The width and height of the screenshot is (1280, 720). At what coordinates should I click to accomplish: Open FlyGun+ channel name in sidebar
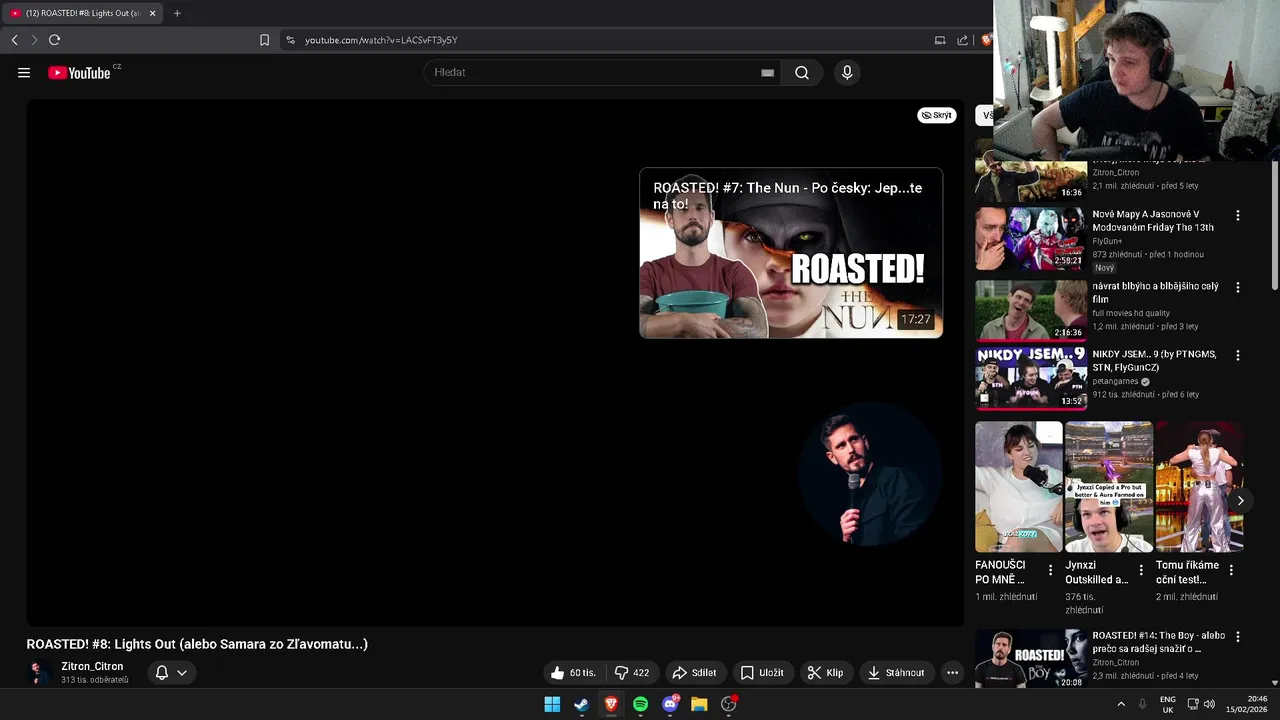tap(1107, 241)
